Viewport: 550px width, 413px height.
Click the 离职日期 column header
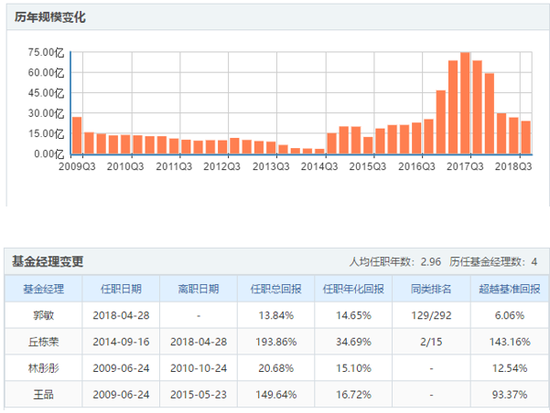click(199, 289)
